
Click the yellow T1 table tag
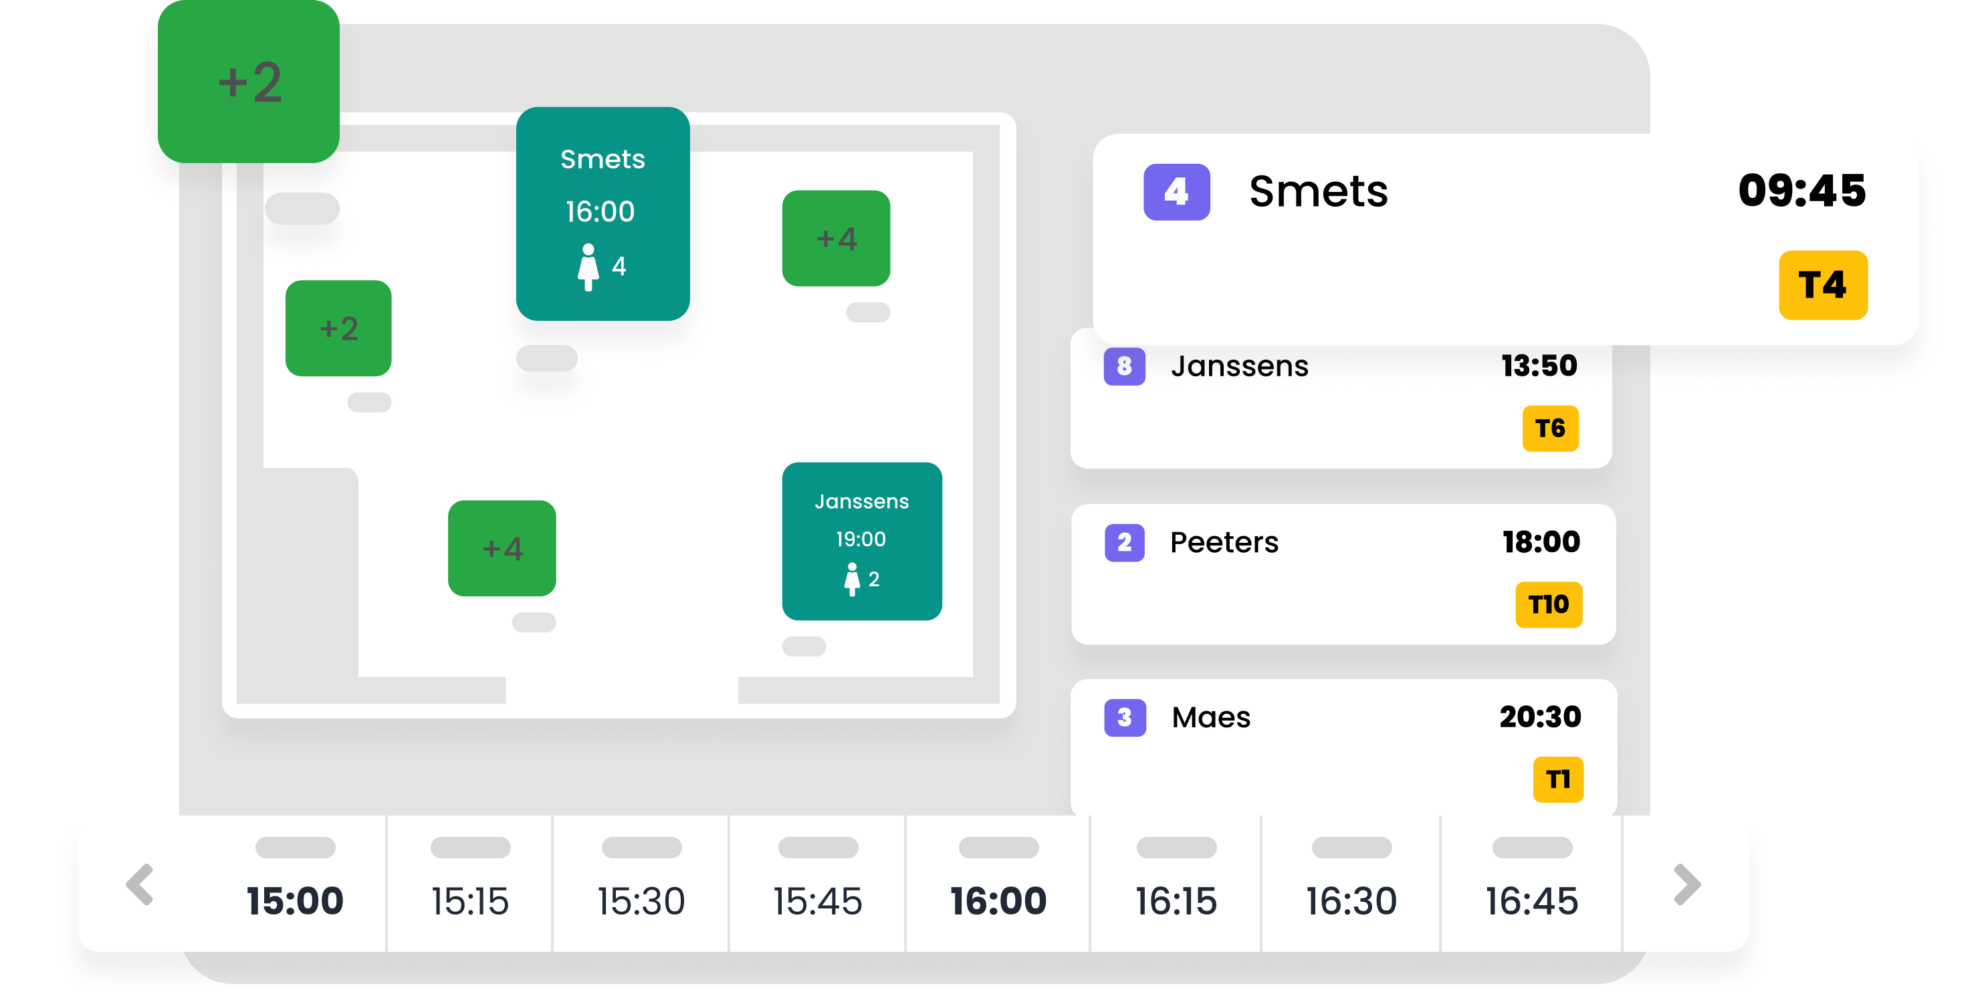(x=1557, y=780)
